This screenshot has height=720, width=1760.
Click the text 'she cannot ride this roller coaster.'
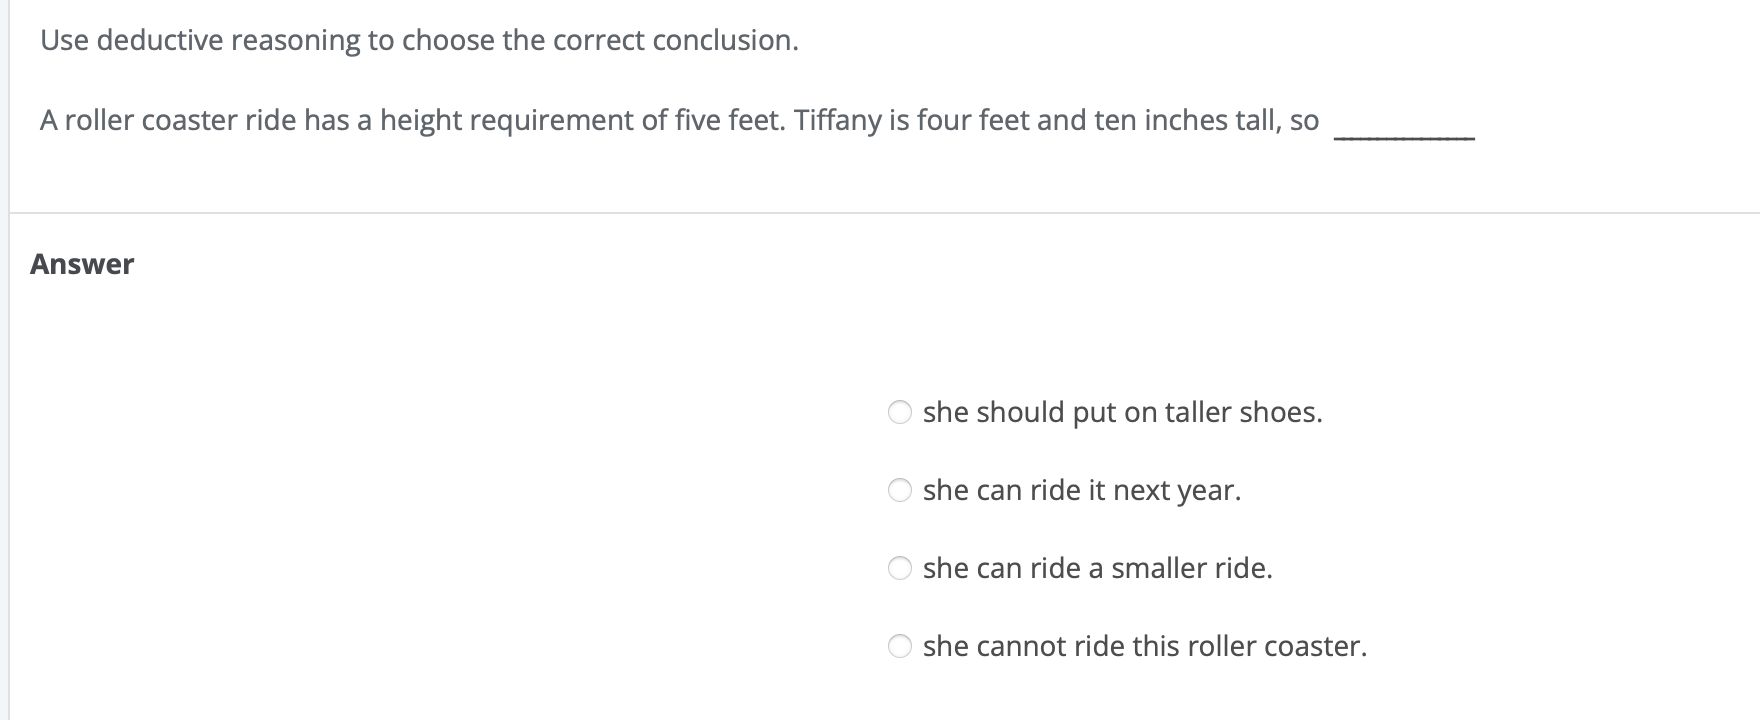(1148, 646)
